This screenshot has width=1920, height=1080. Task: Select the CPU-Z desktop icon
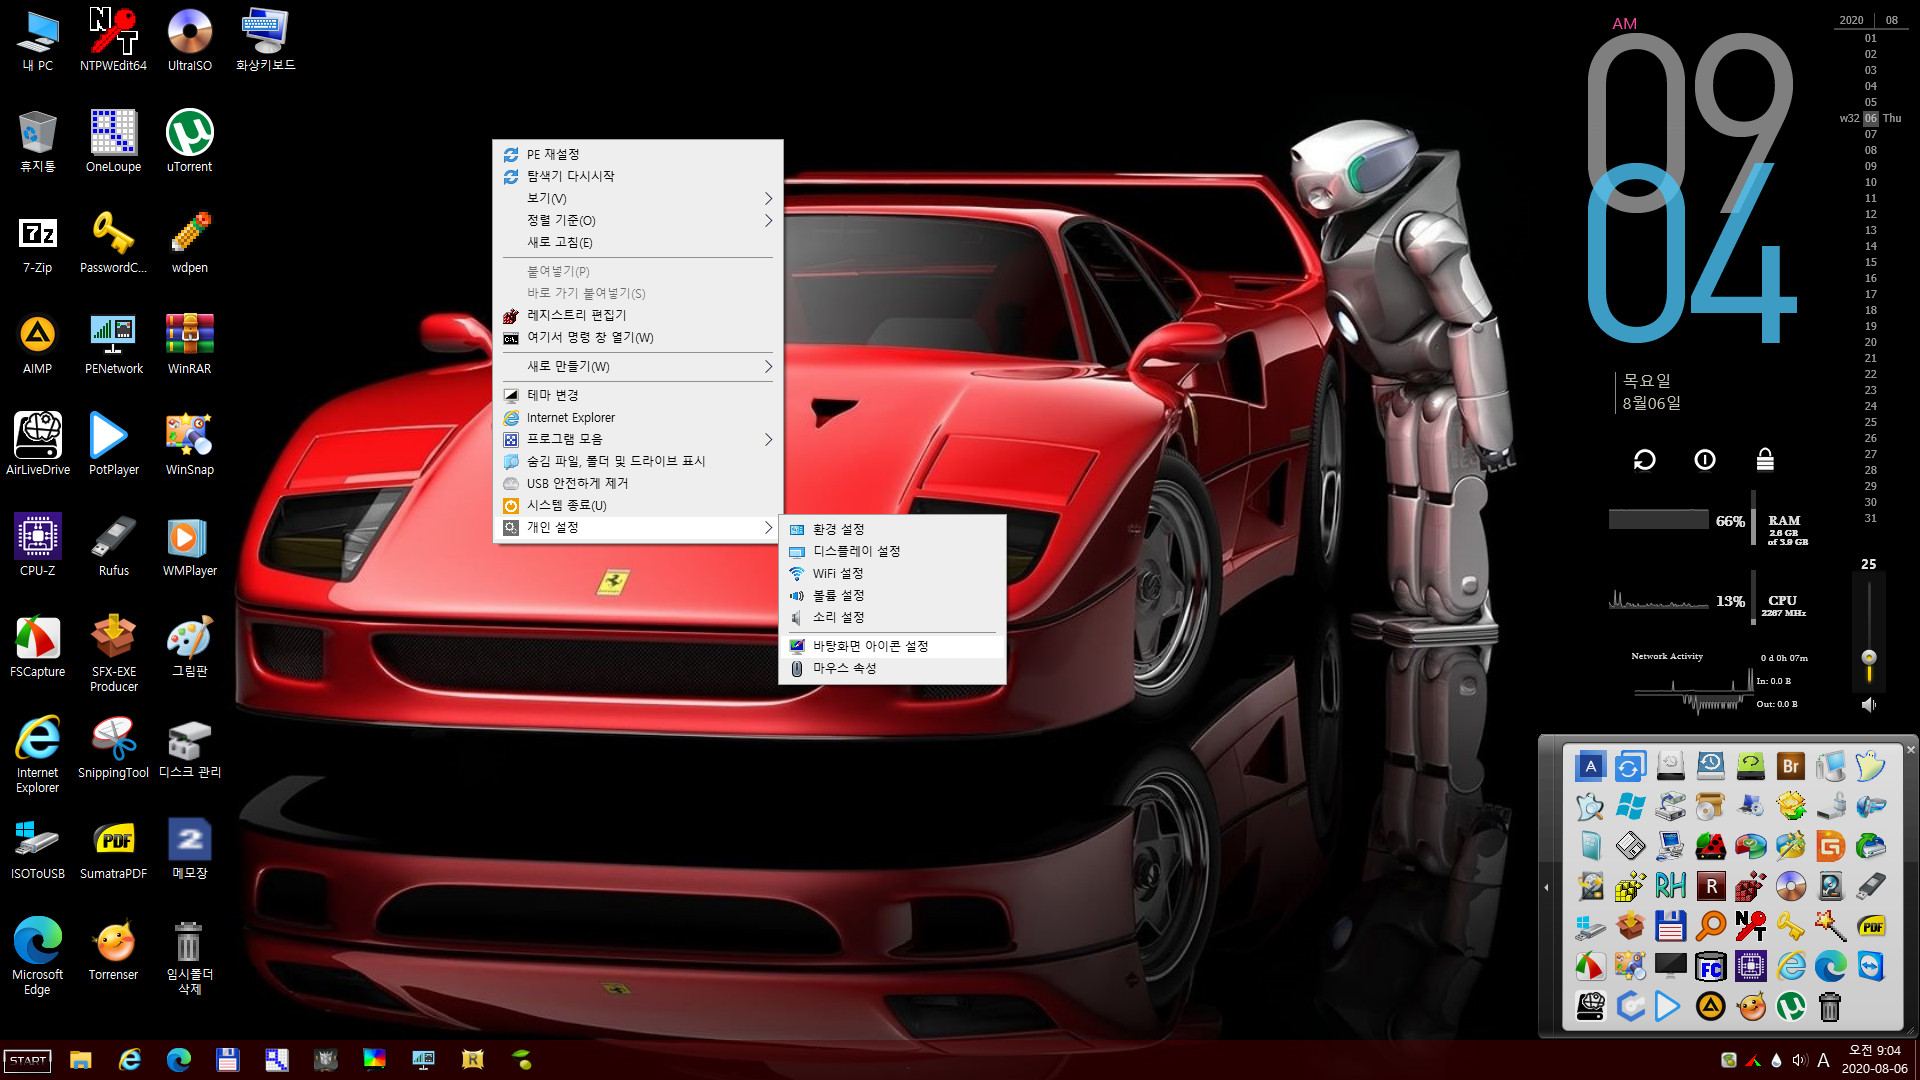(37, 545)
